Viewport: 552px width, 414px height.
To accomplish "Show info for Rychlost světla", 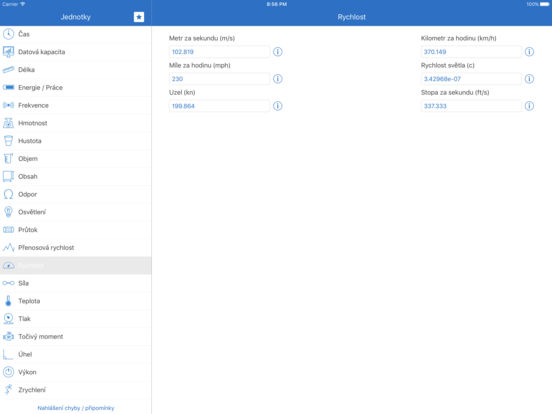I will pyautogui.click(x=529, y=79).
